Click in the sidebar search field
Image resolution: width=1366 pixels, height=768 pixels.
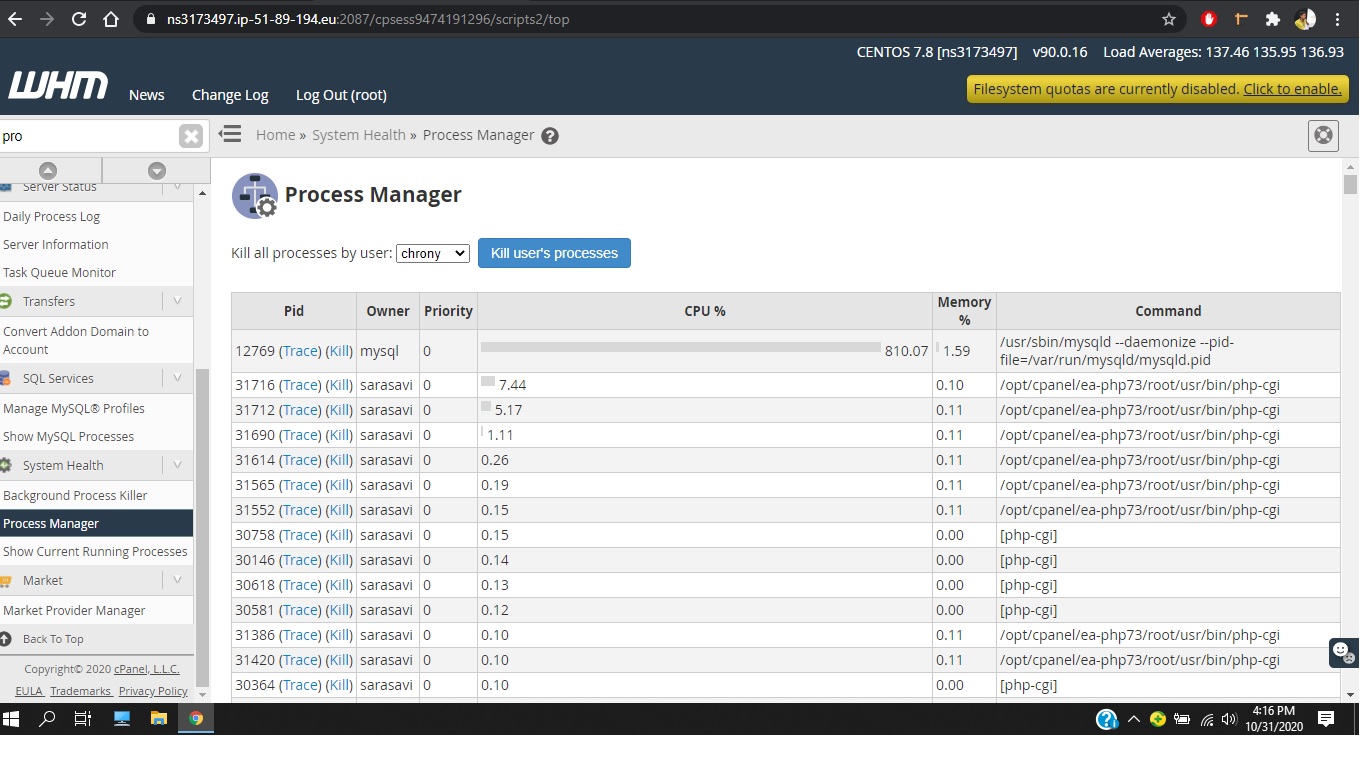(88, 136)
